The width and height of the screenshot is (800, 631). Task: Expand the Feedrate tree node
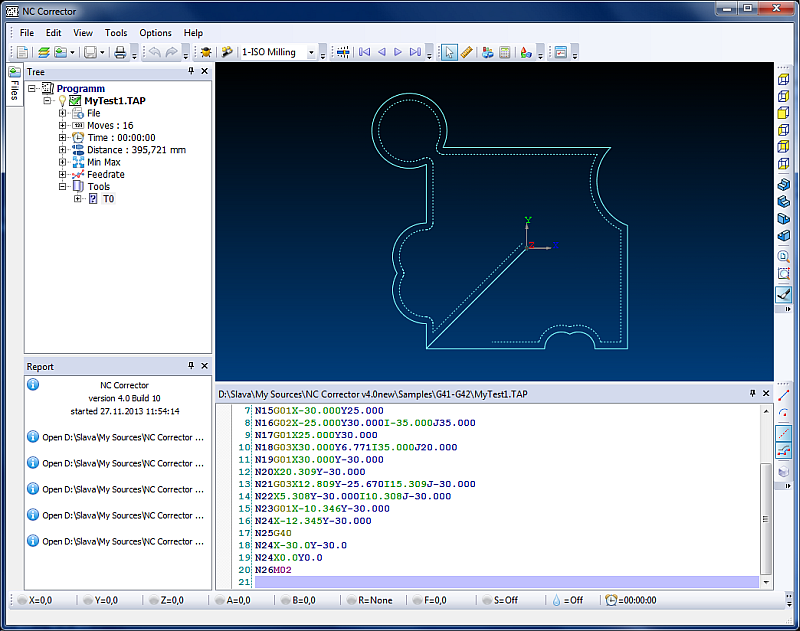coord(63,174)
